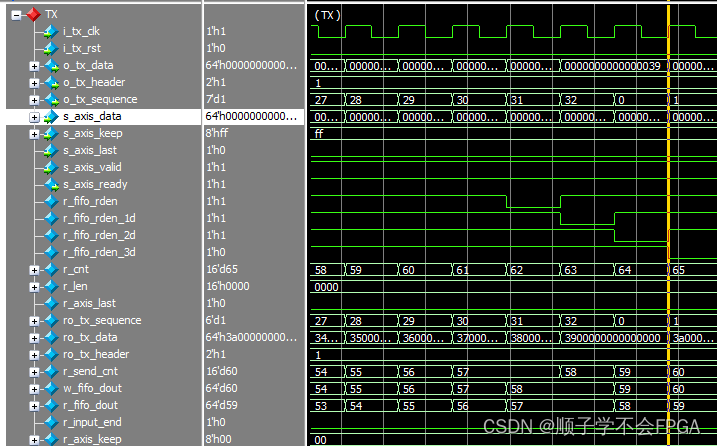Viewport: 717px width, 446px height.
Task: Click the 16'd65 value of r_cnt
Action: pos(222,269)
